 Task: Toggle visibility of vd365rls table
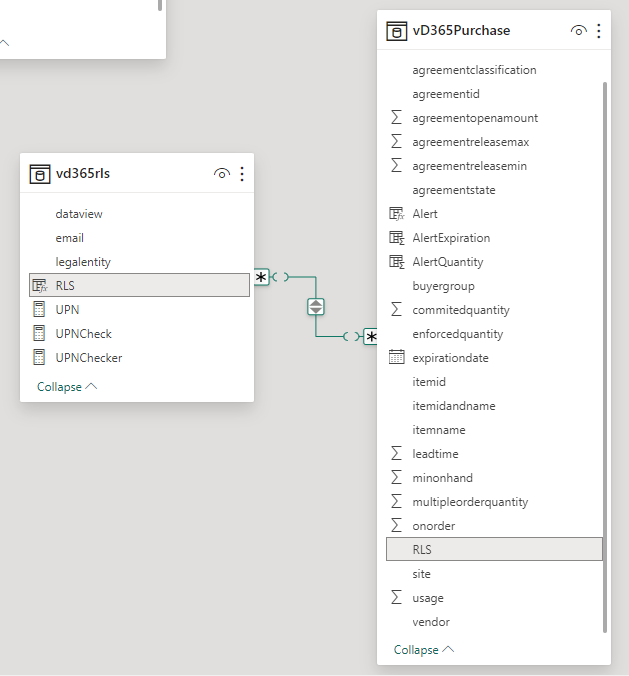[222, 174]
